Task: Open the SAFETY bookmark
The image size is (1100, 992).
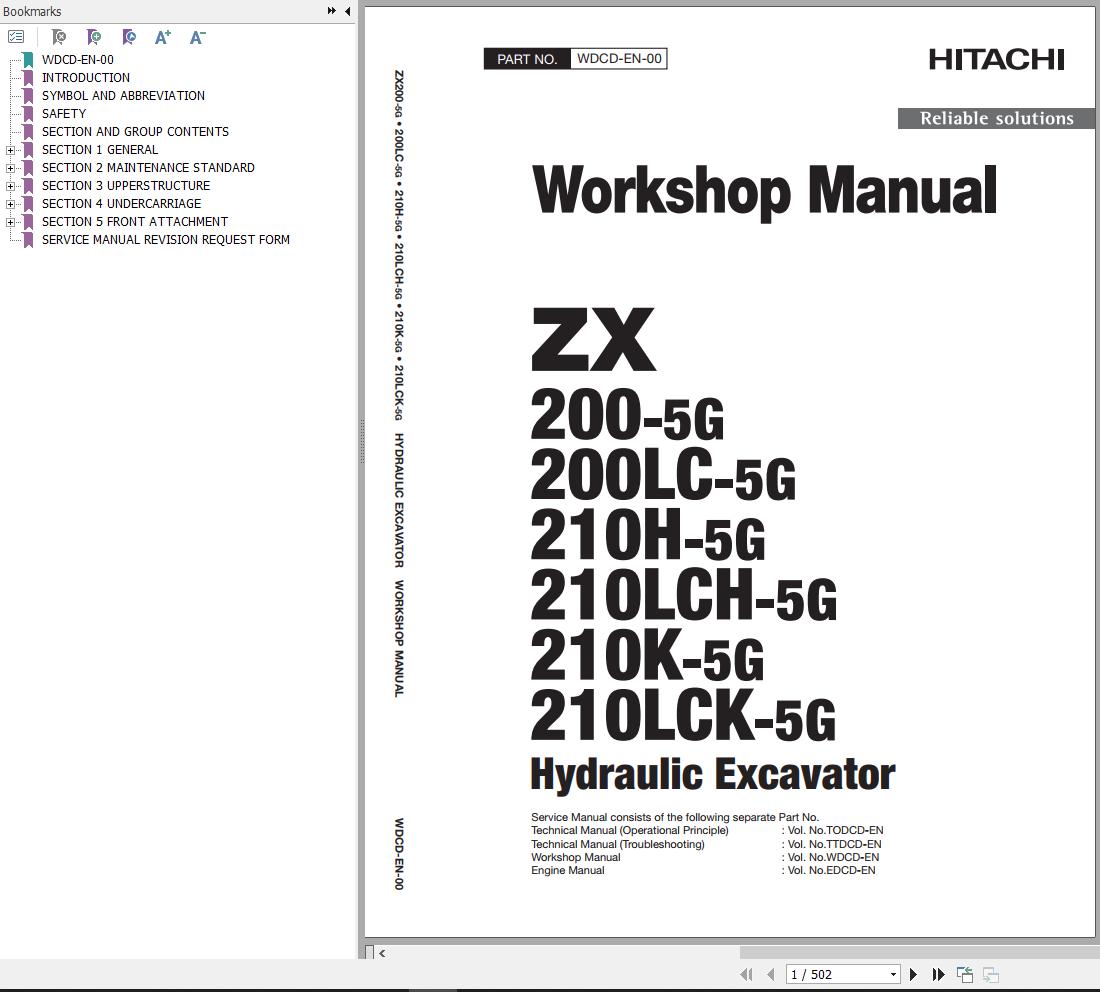Action: point(64,114)
